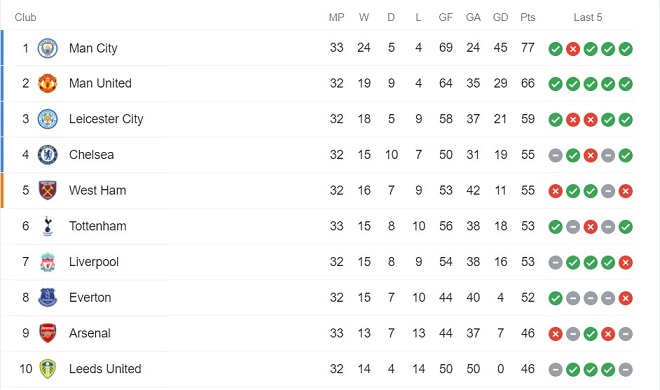The width and height of the screenshot is (660, 390).
Task: Click the Tottenham cockerel crest
Action: click(x=48, y=226)
